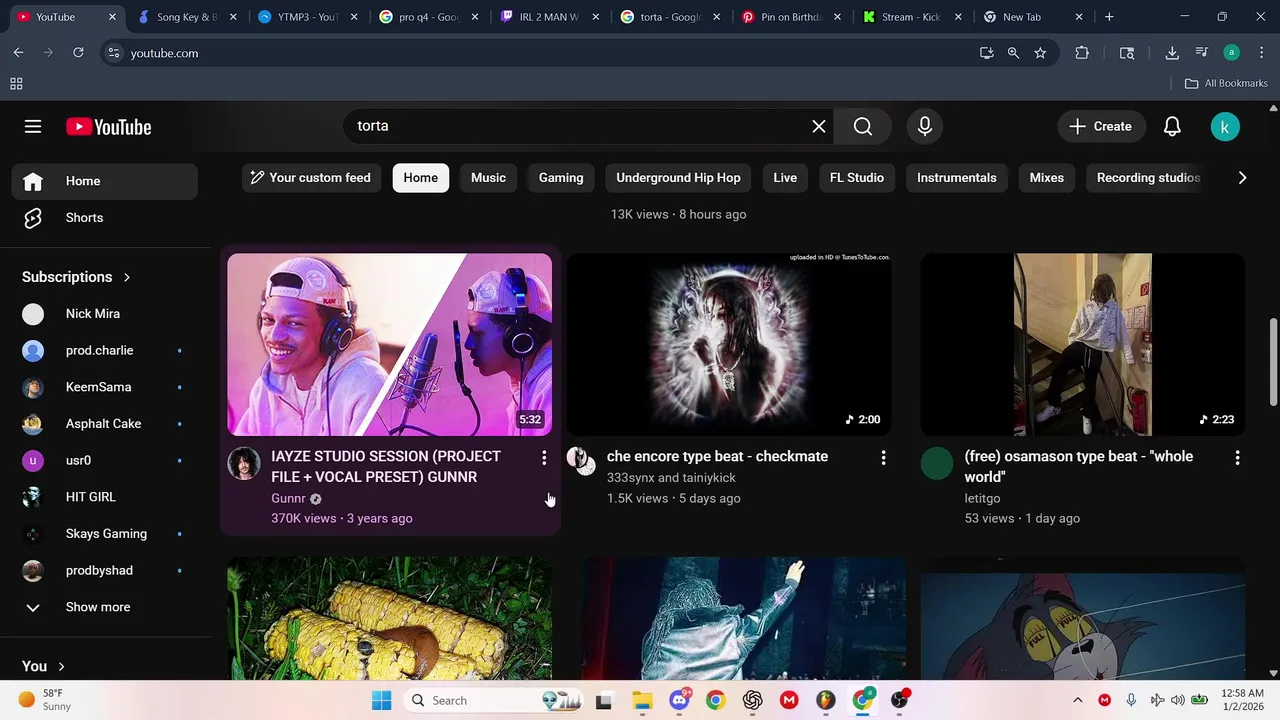Expand the You section chevron
Viewport: 1280px width, 720px height.
61,666
